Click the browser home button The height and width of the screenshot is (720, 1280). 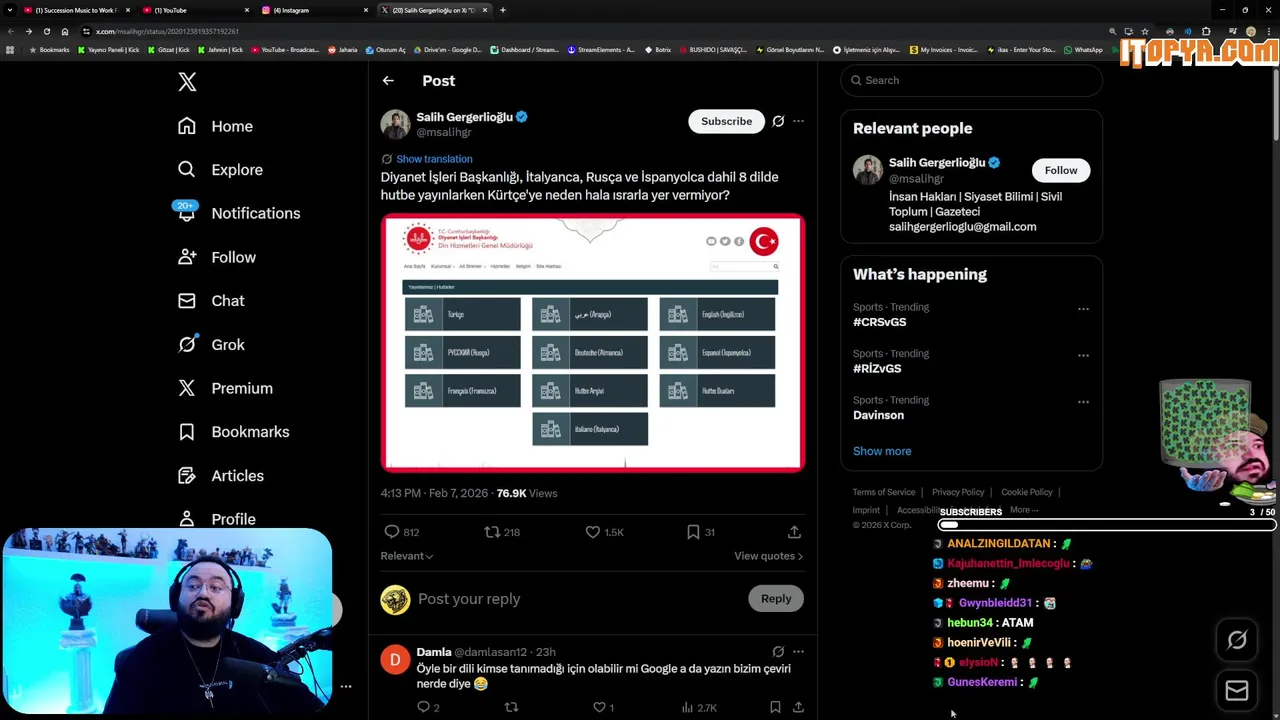click(65, 31)
